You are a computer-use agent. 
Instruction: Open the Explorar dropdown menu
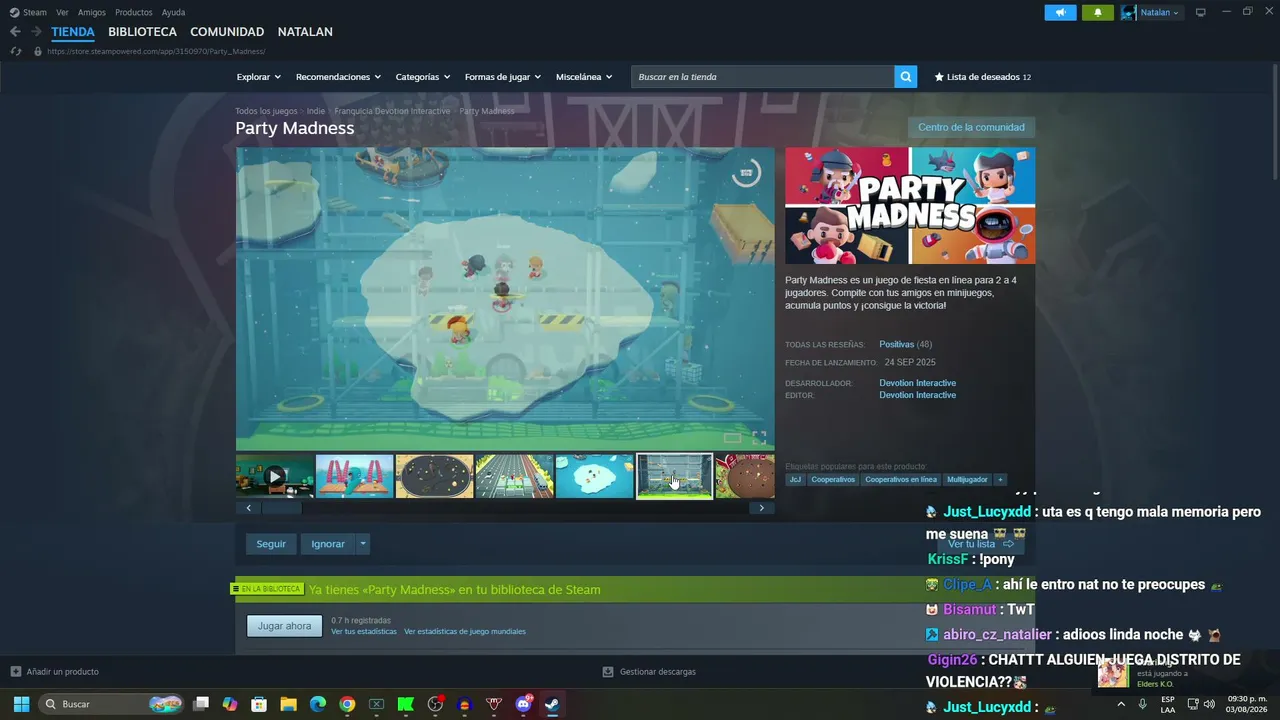coord(259,77)
